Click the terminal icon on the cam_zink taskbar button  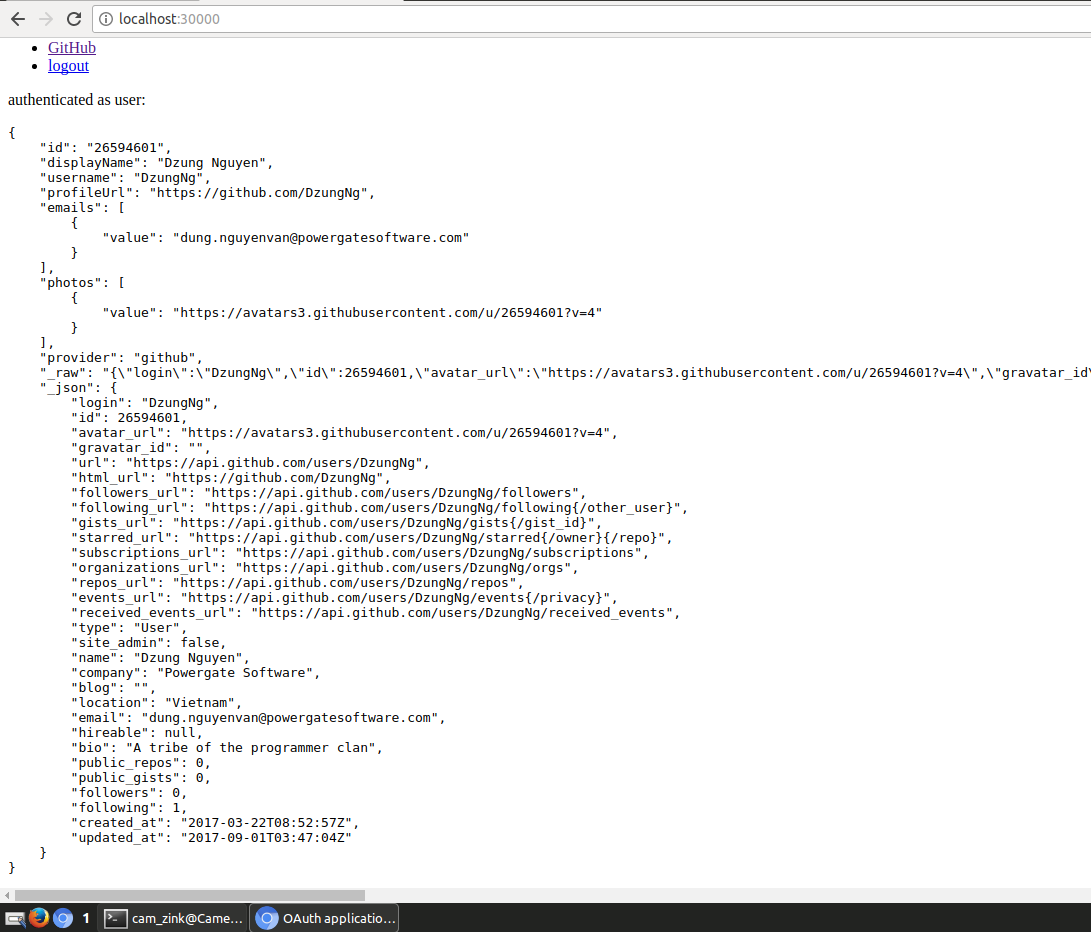(x=115, y=917)
